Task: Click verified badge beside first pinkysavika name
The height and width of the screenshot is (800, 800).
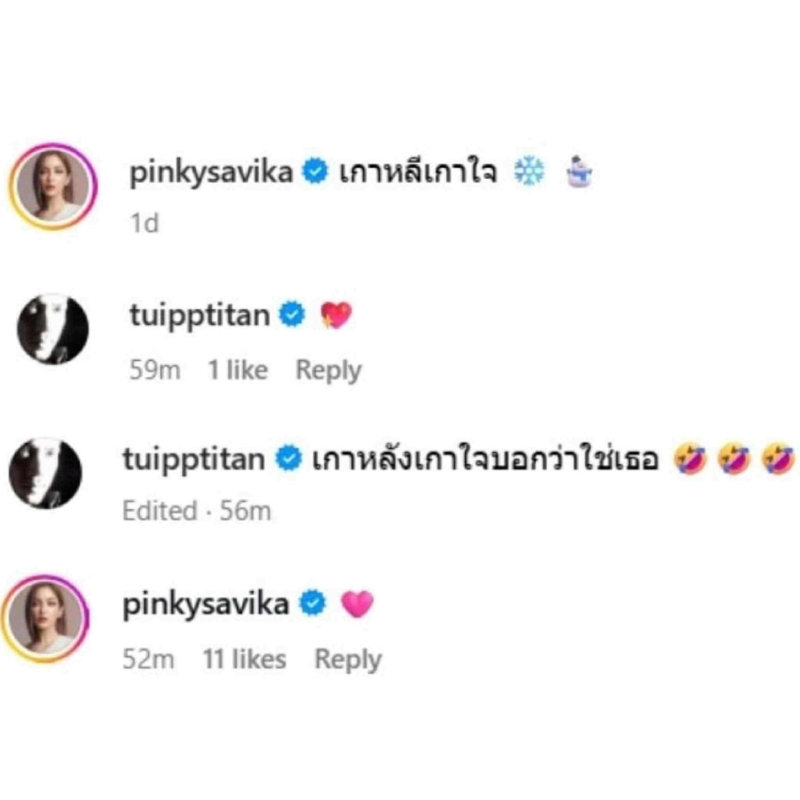Action: pyautogui.click(x=315, y=171)
